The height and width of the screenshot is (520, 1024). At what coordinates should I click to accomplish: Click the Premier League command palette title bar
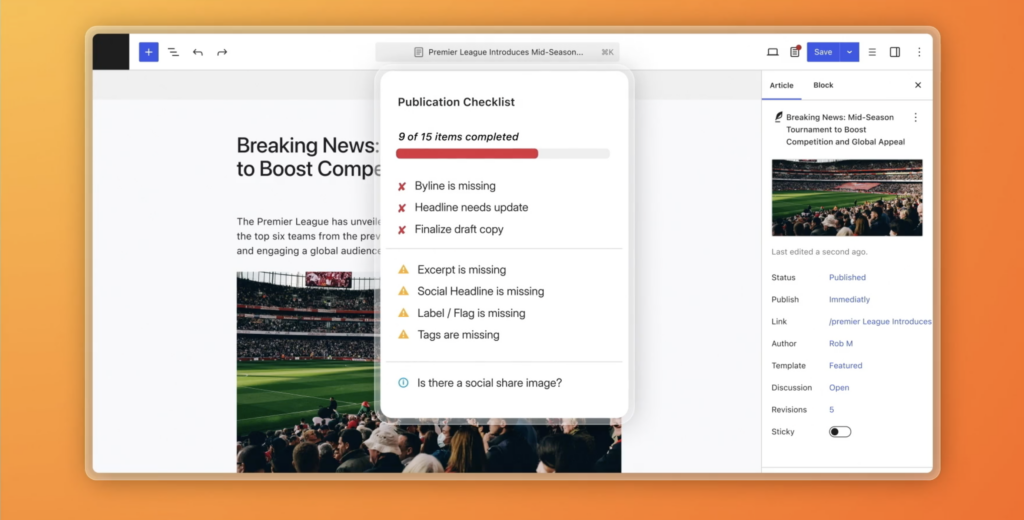[x=497, y=52]
